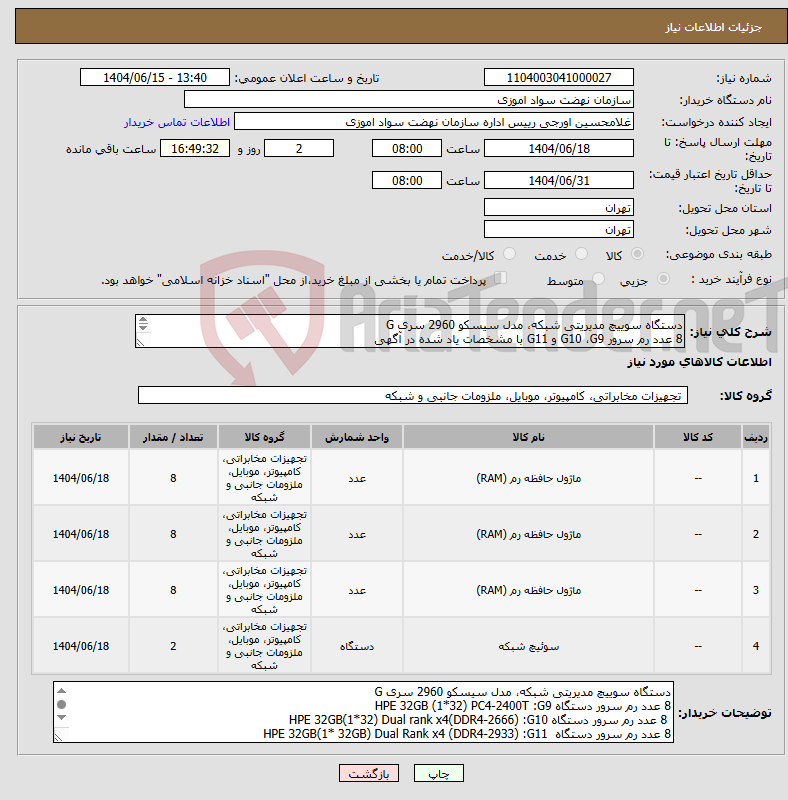Click the response deadline time 08:00 field
Image resolution: width=788 pixels, height=800 pixels.
407,148
